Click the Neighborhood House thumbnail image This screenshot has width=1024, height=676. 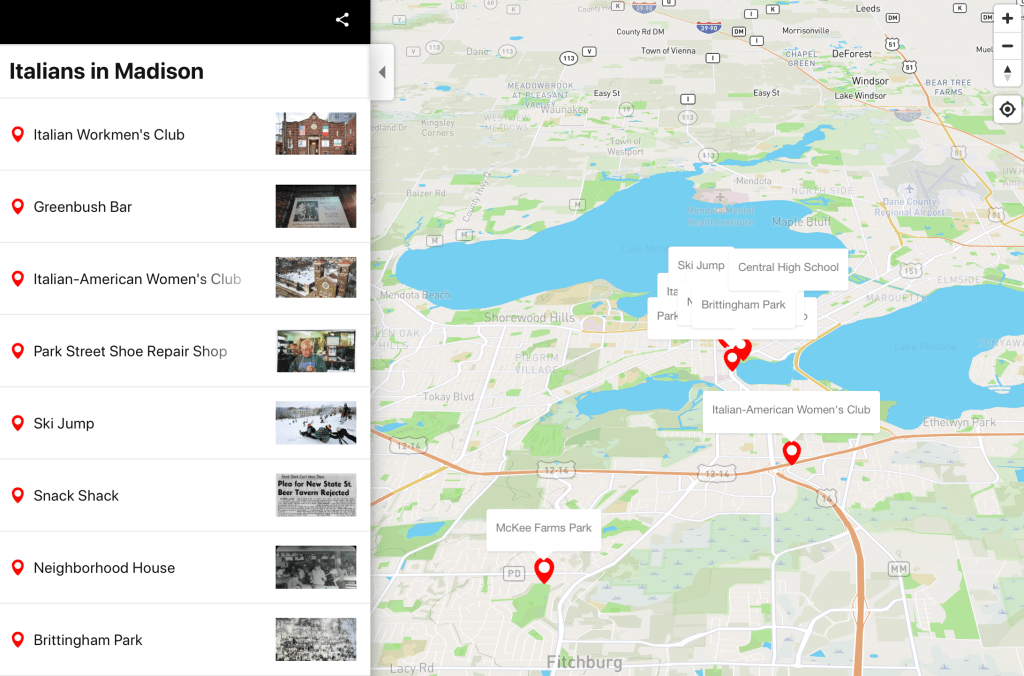(x=315, y=567)
